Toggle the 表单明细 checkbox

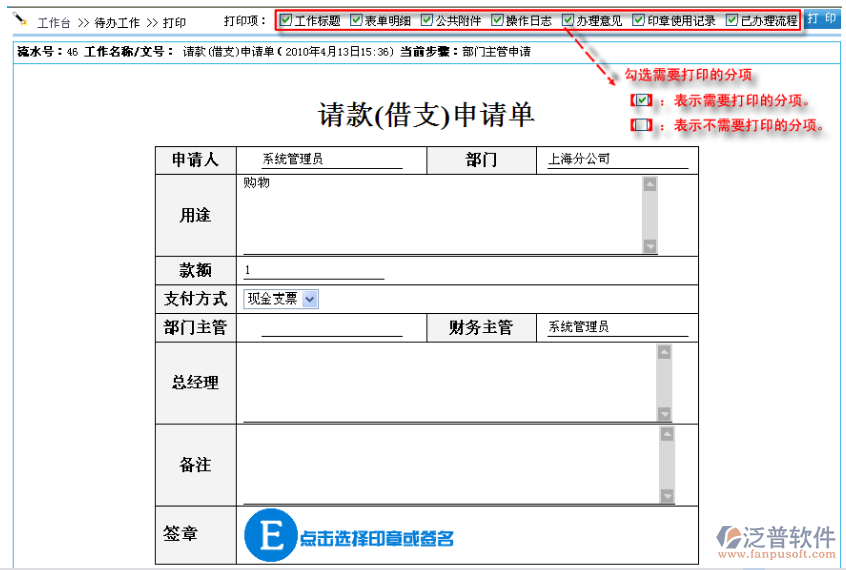(x=356, y=21)
